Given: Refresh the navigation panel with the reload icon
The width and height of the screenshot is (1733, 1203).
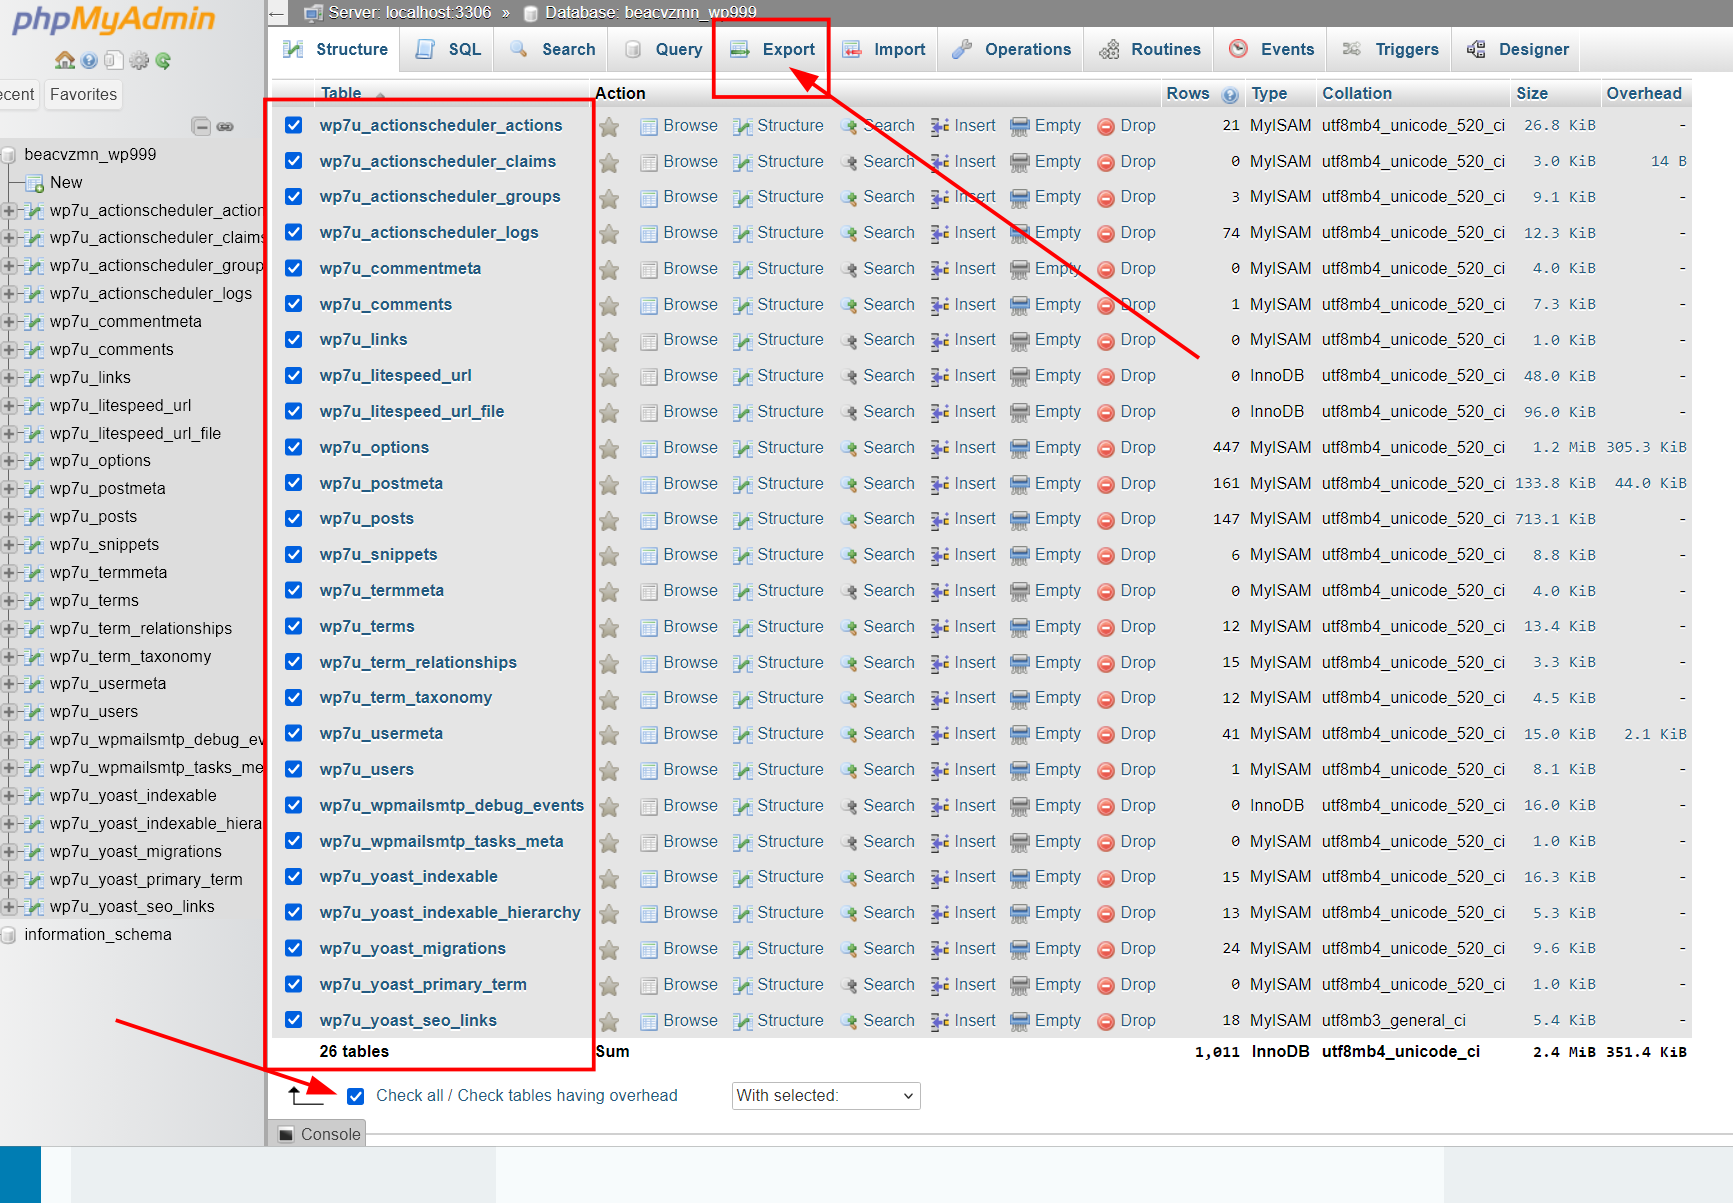Looking at the screenshot, I should pyautogui.click(x=163, y=60).
